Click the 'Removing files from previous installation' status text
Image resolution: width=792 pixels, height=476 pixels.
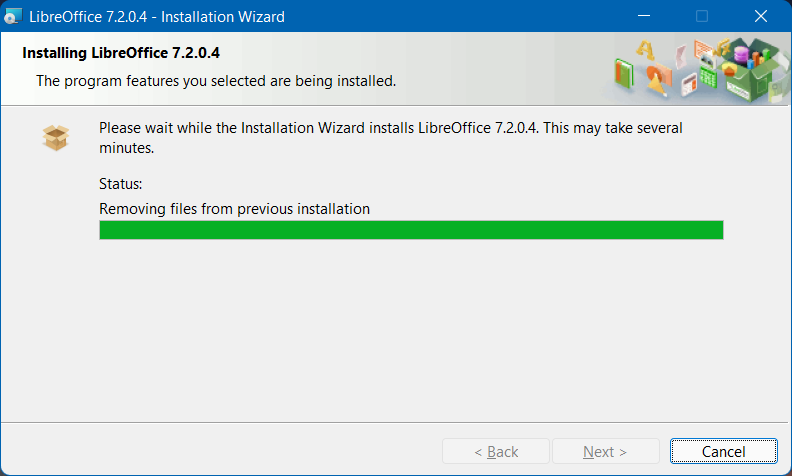235,209
